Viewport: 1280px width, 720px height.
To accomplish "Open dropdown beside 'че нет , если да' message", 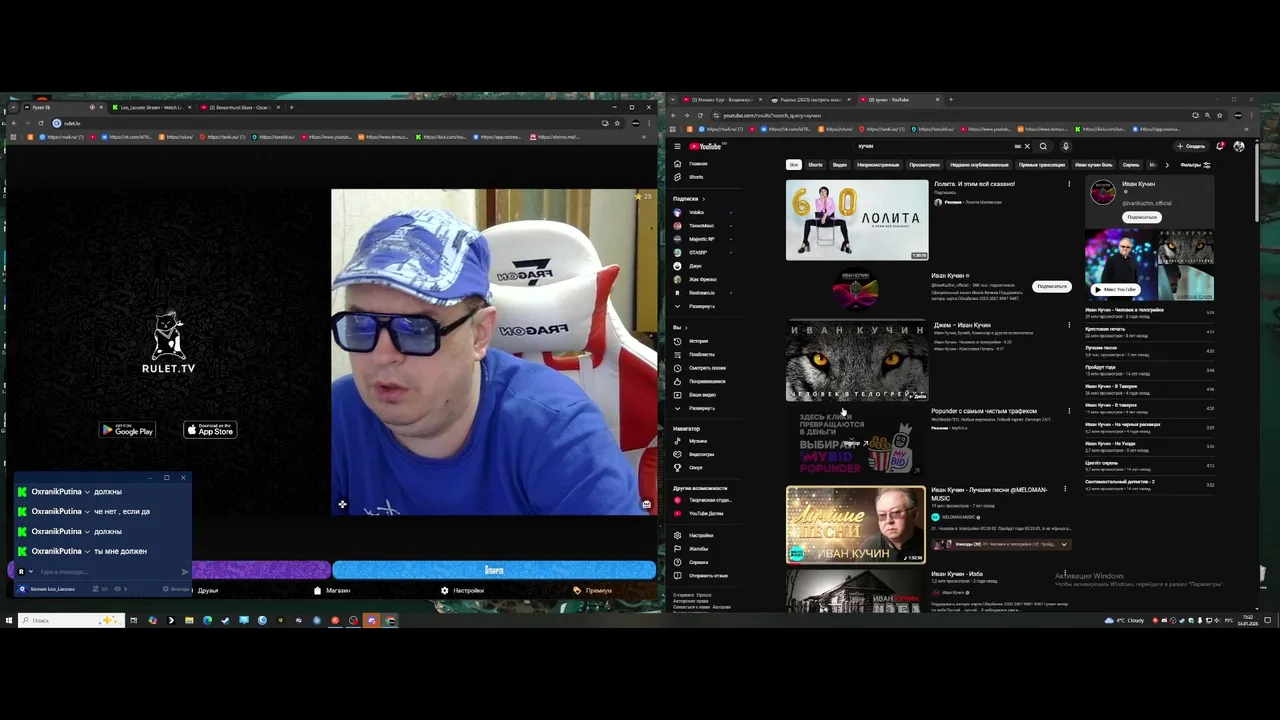I will point(87,511).
